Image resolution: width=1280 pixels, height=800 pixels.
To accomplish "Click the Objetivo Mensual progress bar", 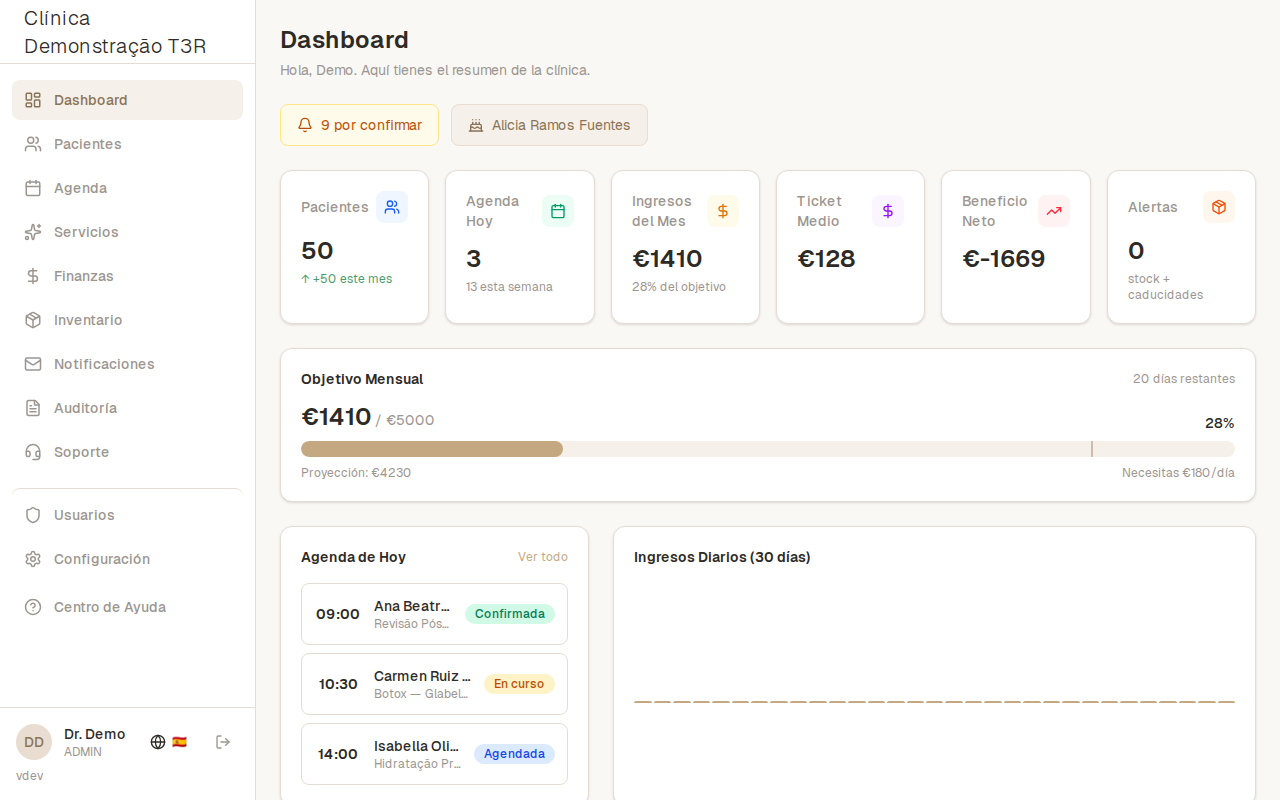I will point(768,449).
